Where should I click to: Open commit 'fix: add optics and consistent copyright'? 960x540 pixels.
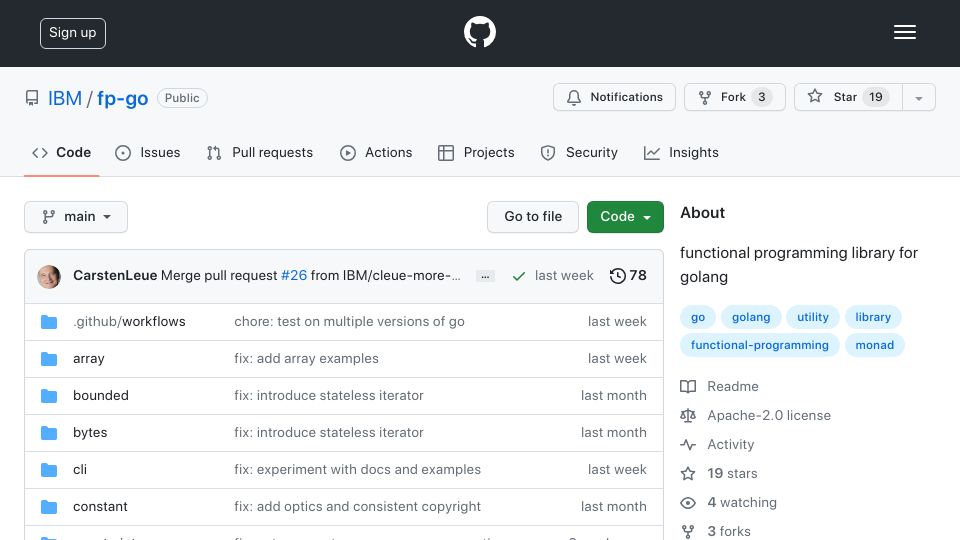[358, 506]
